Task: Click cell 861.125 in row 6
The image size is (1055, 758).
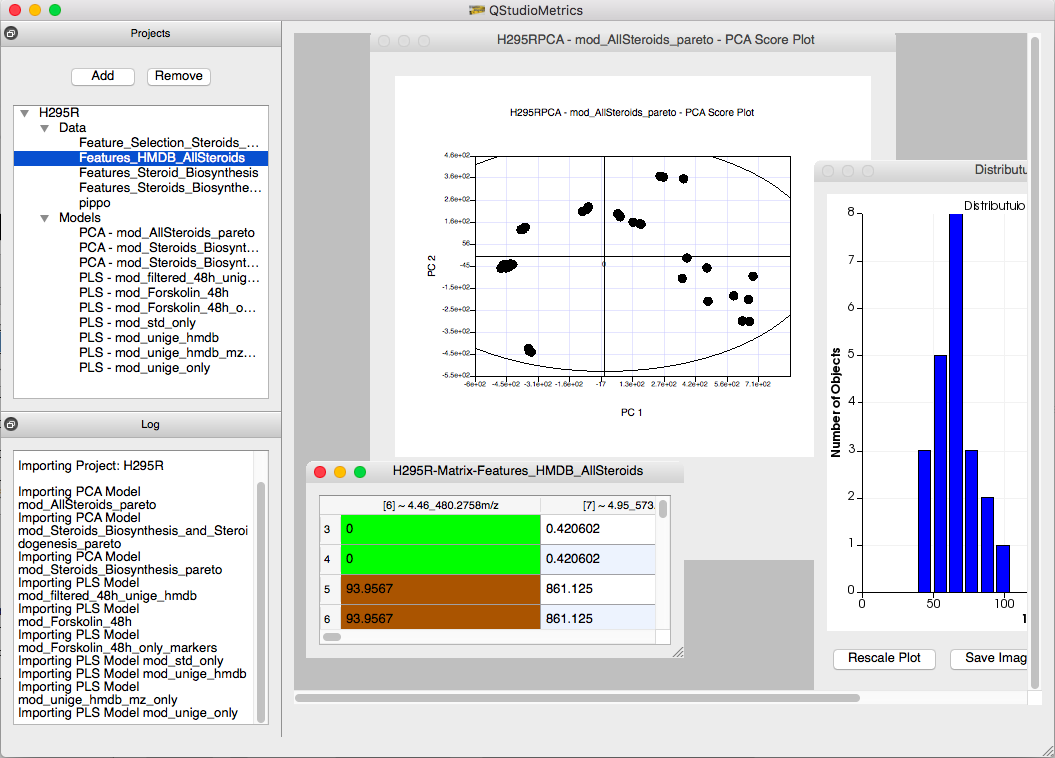Action: tap(597, 617)
